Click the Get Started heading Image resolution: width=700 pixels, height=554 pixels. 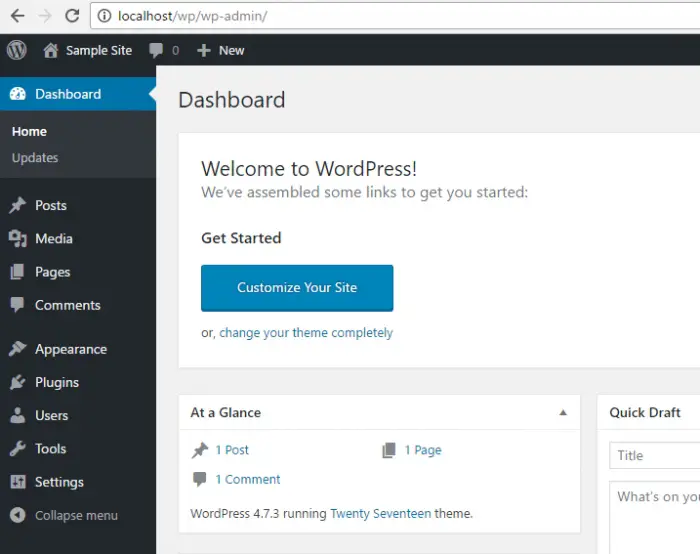click(x=241, y=238)
